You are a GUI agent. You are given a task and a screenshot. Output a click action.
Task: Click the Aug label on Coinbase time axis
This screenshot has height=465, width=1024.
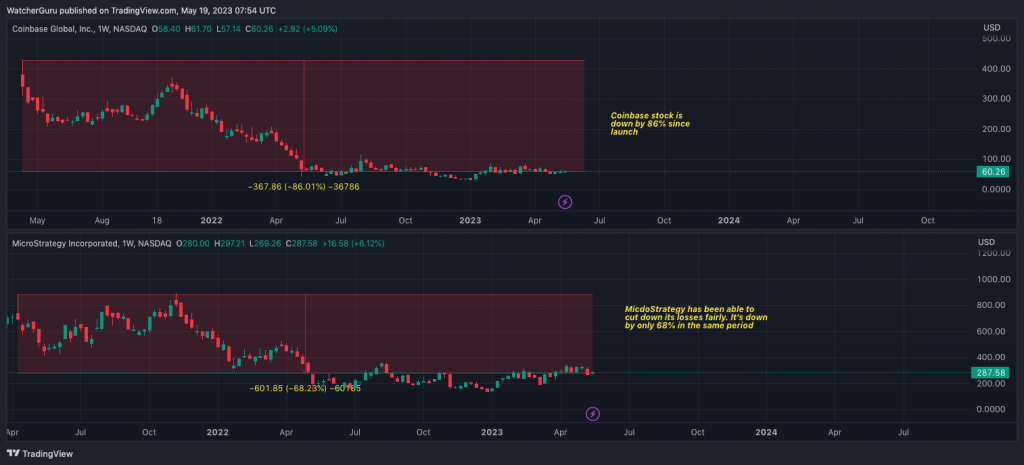[x=101, y=221]
